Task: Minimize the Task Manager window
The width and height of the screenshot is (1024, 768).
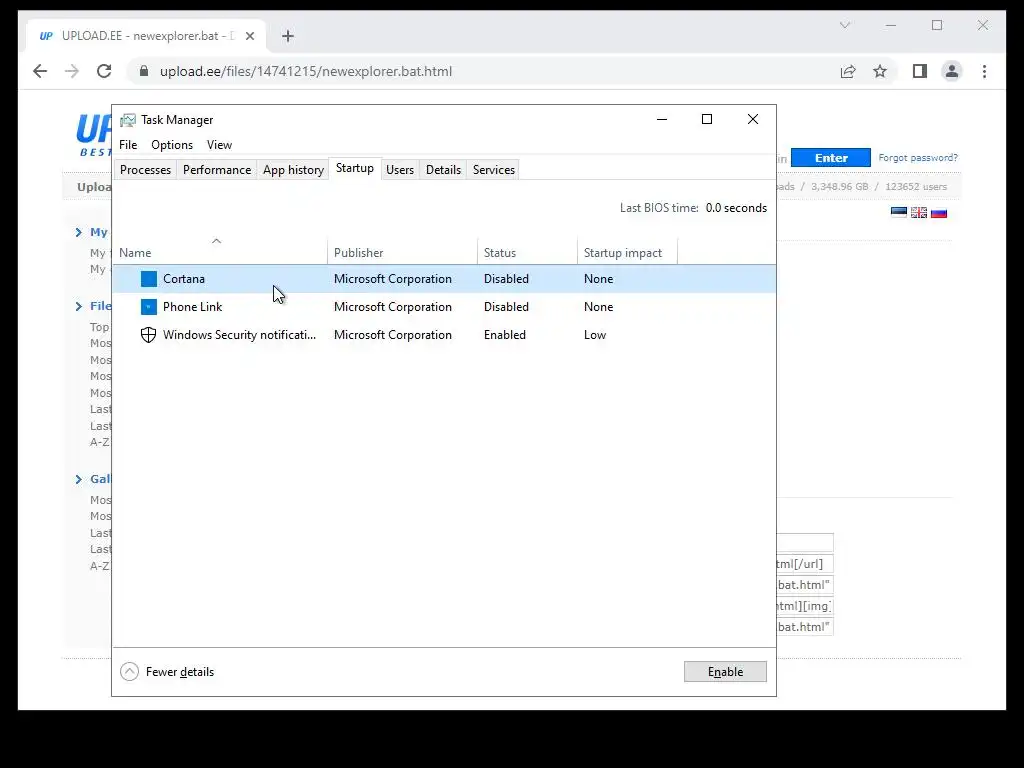Action: click(x=662, y=119)
